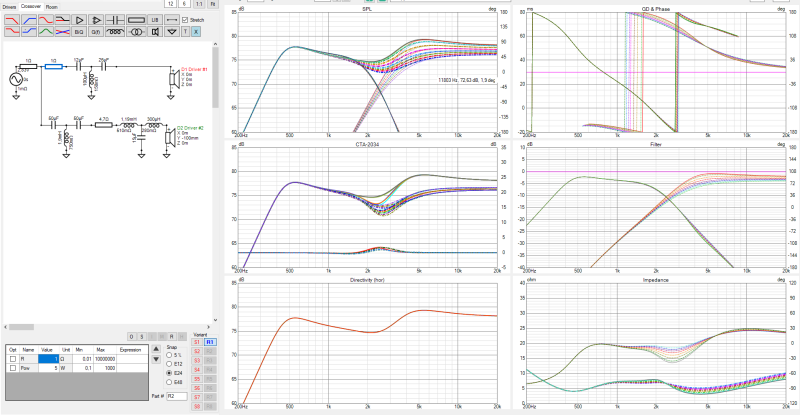Screen dimensions: 800x415
Task: Select the E24 snap option
Action: click(x=169, y=373)
